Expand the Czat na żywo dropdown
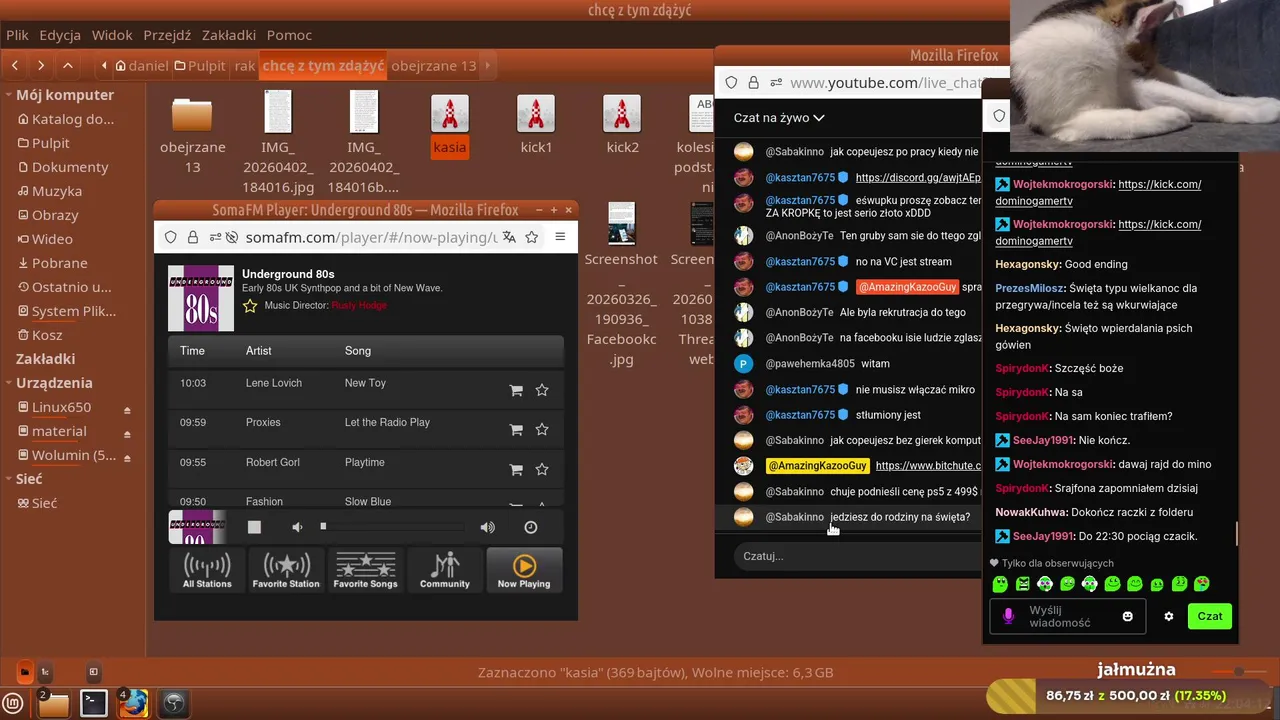The width and height of the screenshot is (1280, 720). [x=779, y=117]
